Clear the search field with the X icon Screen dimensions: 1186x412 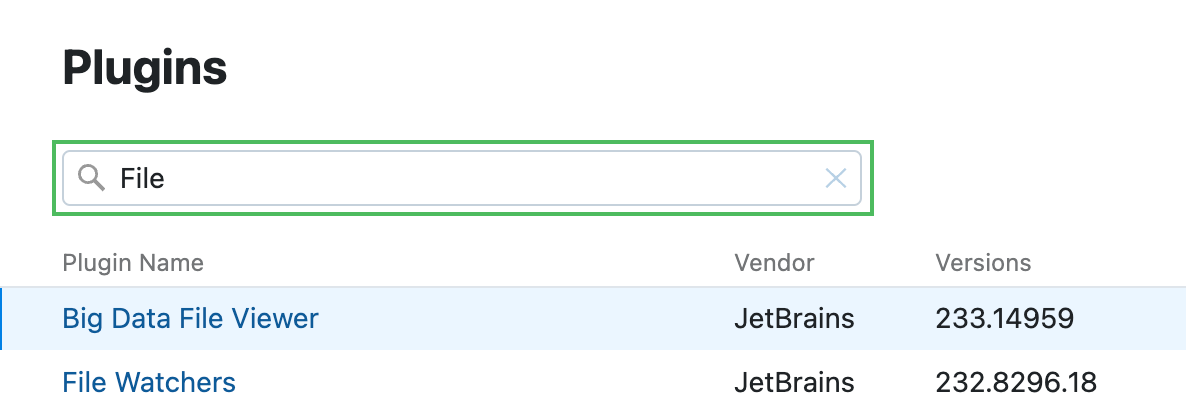pos(835,178)
